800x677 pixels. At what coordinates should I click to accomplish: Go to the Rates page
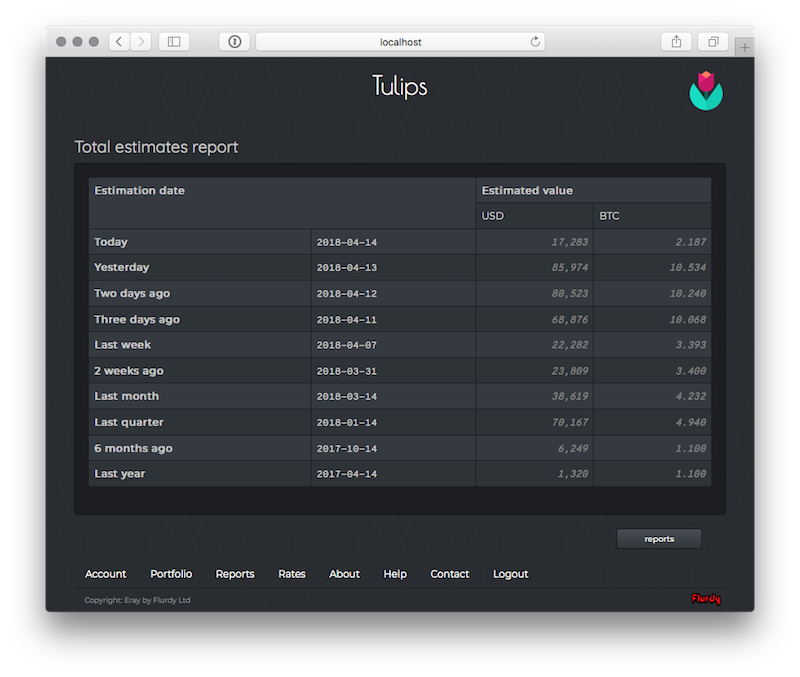[292, 574]
